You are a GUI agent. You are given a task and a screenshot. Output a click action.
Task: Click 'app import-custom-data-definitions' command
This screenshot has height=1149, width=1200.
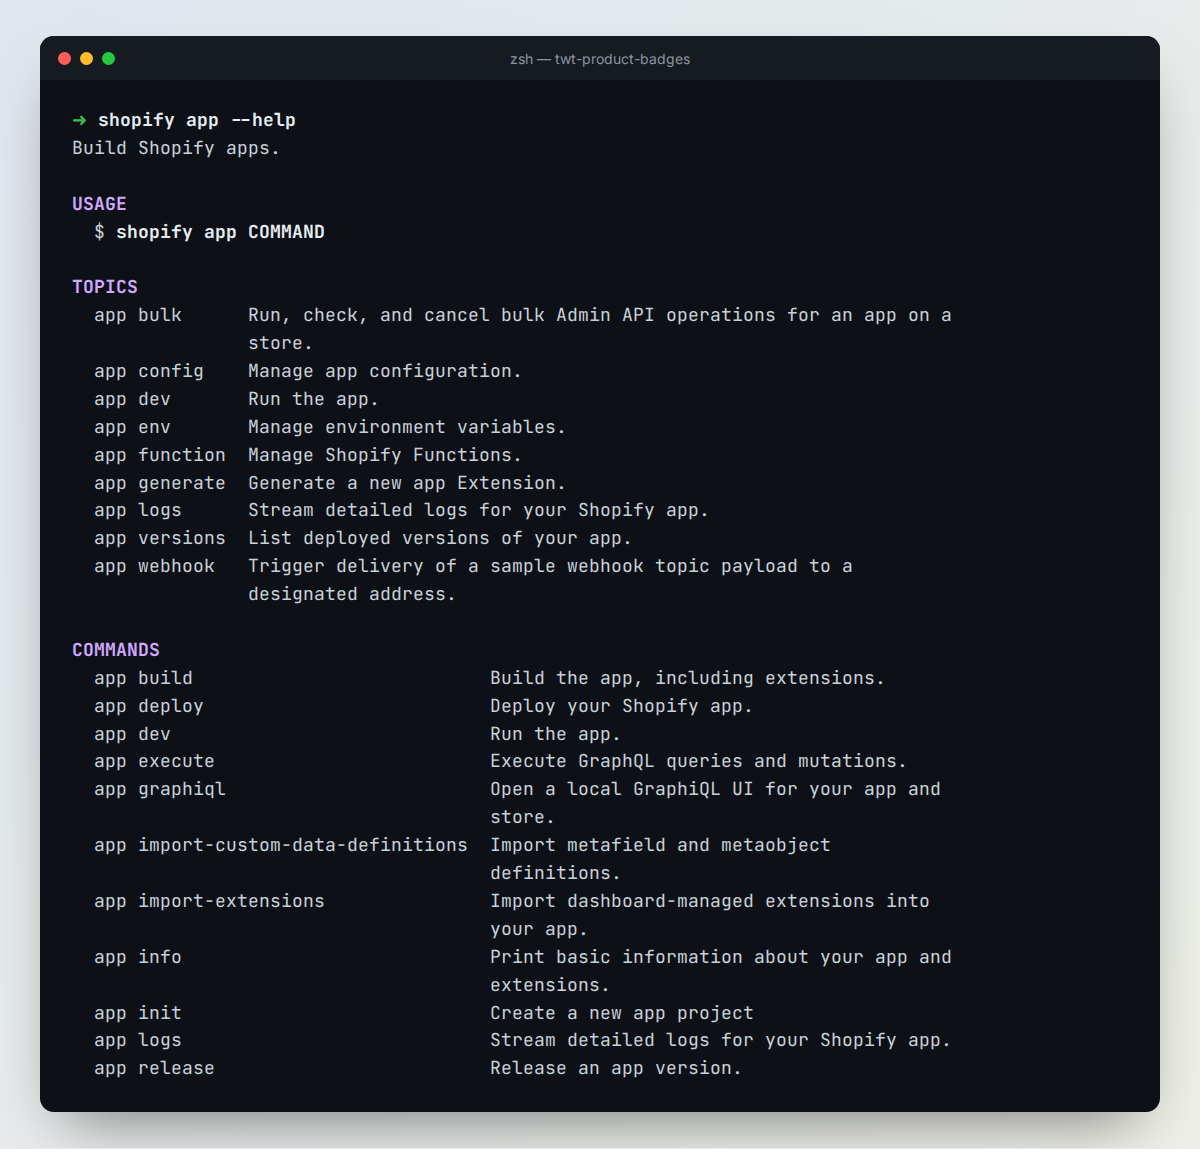(x=281, y=845)
